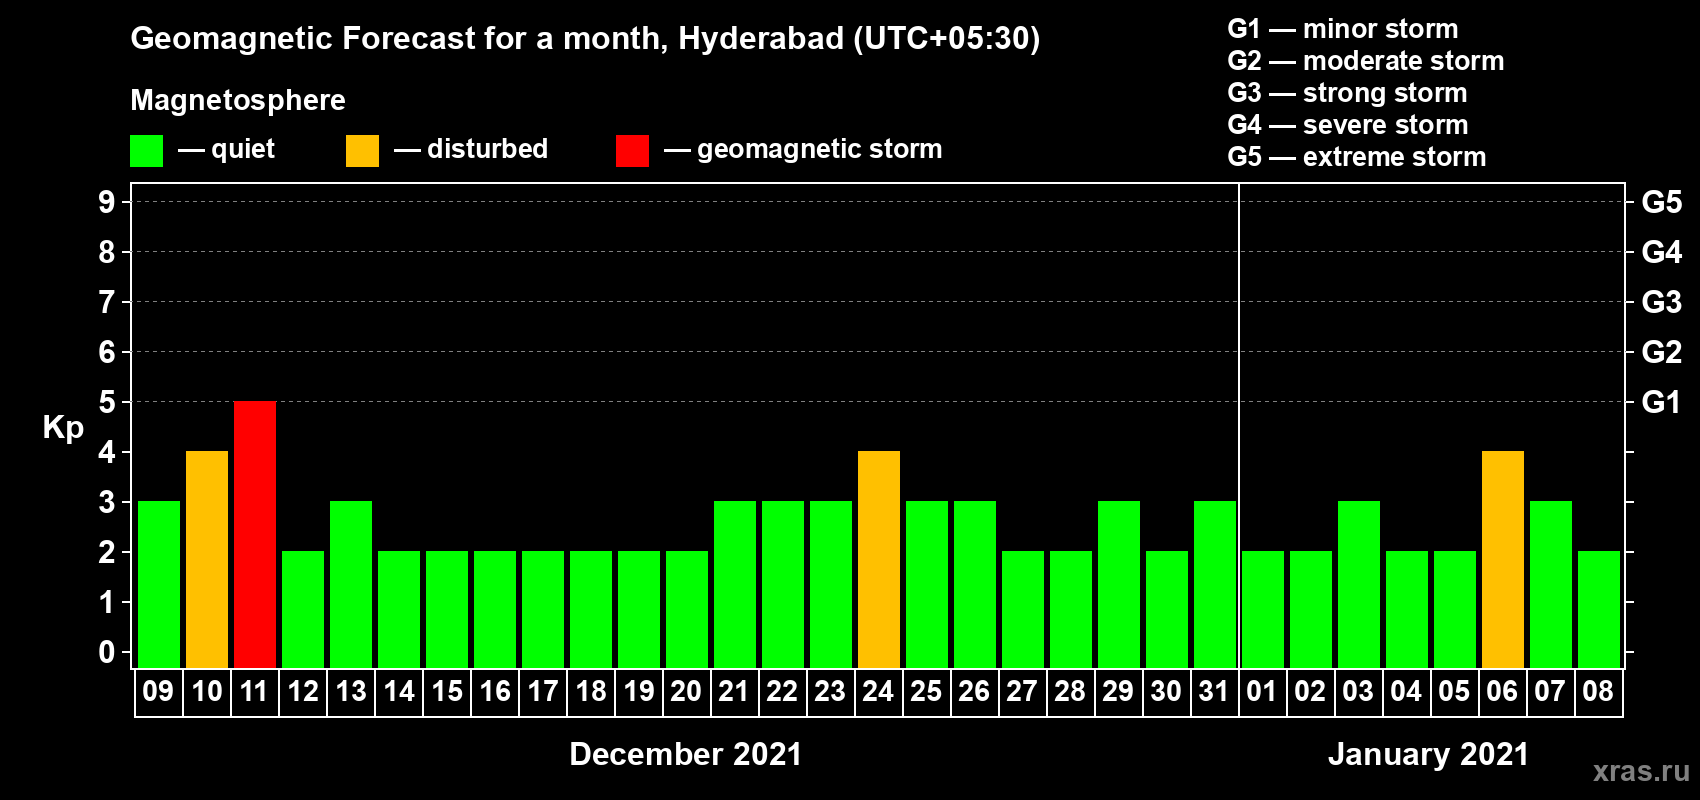Click the date label 01 in January

1262,691
